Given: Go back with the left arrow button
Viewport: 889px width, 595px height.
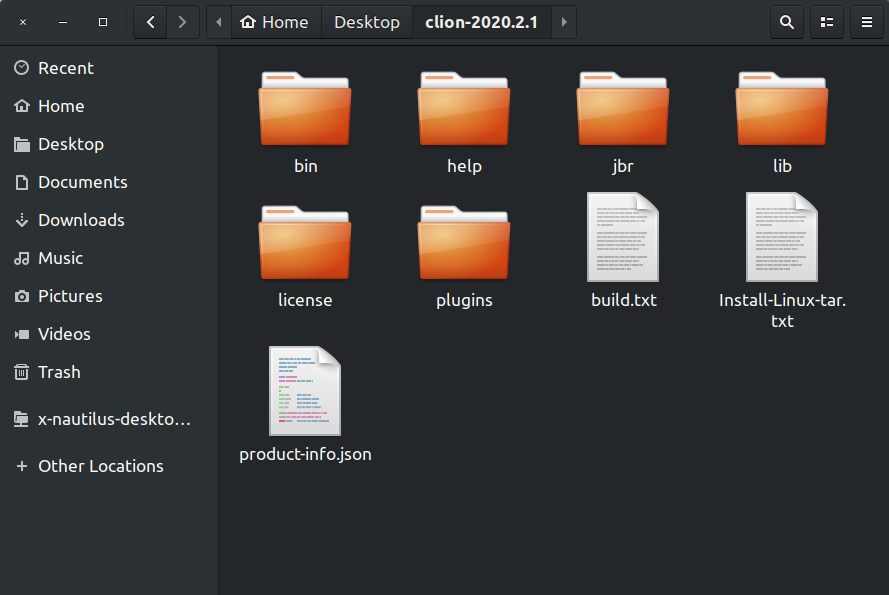Looking at the screenshot, I should click(150, 22).
